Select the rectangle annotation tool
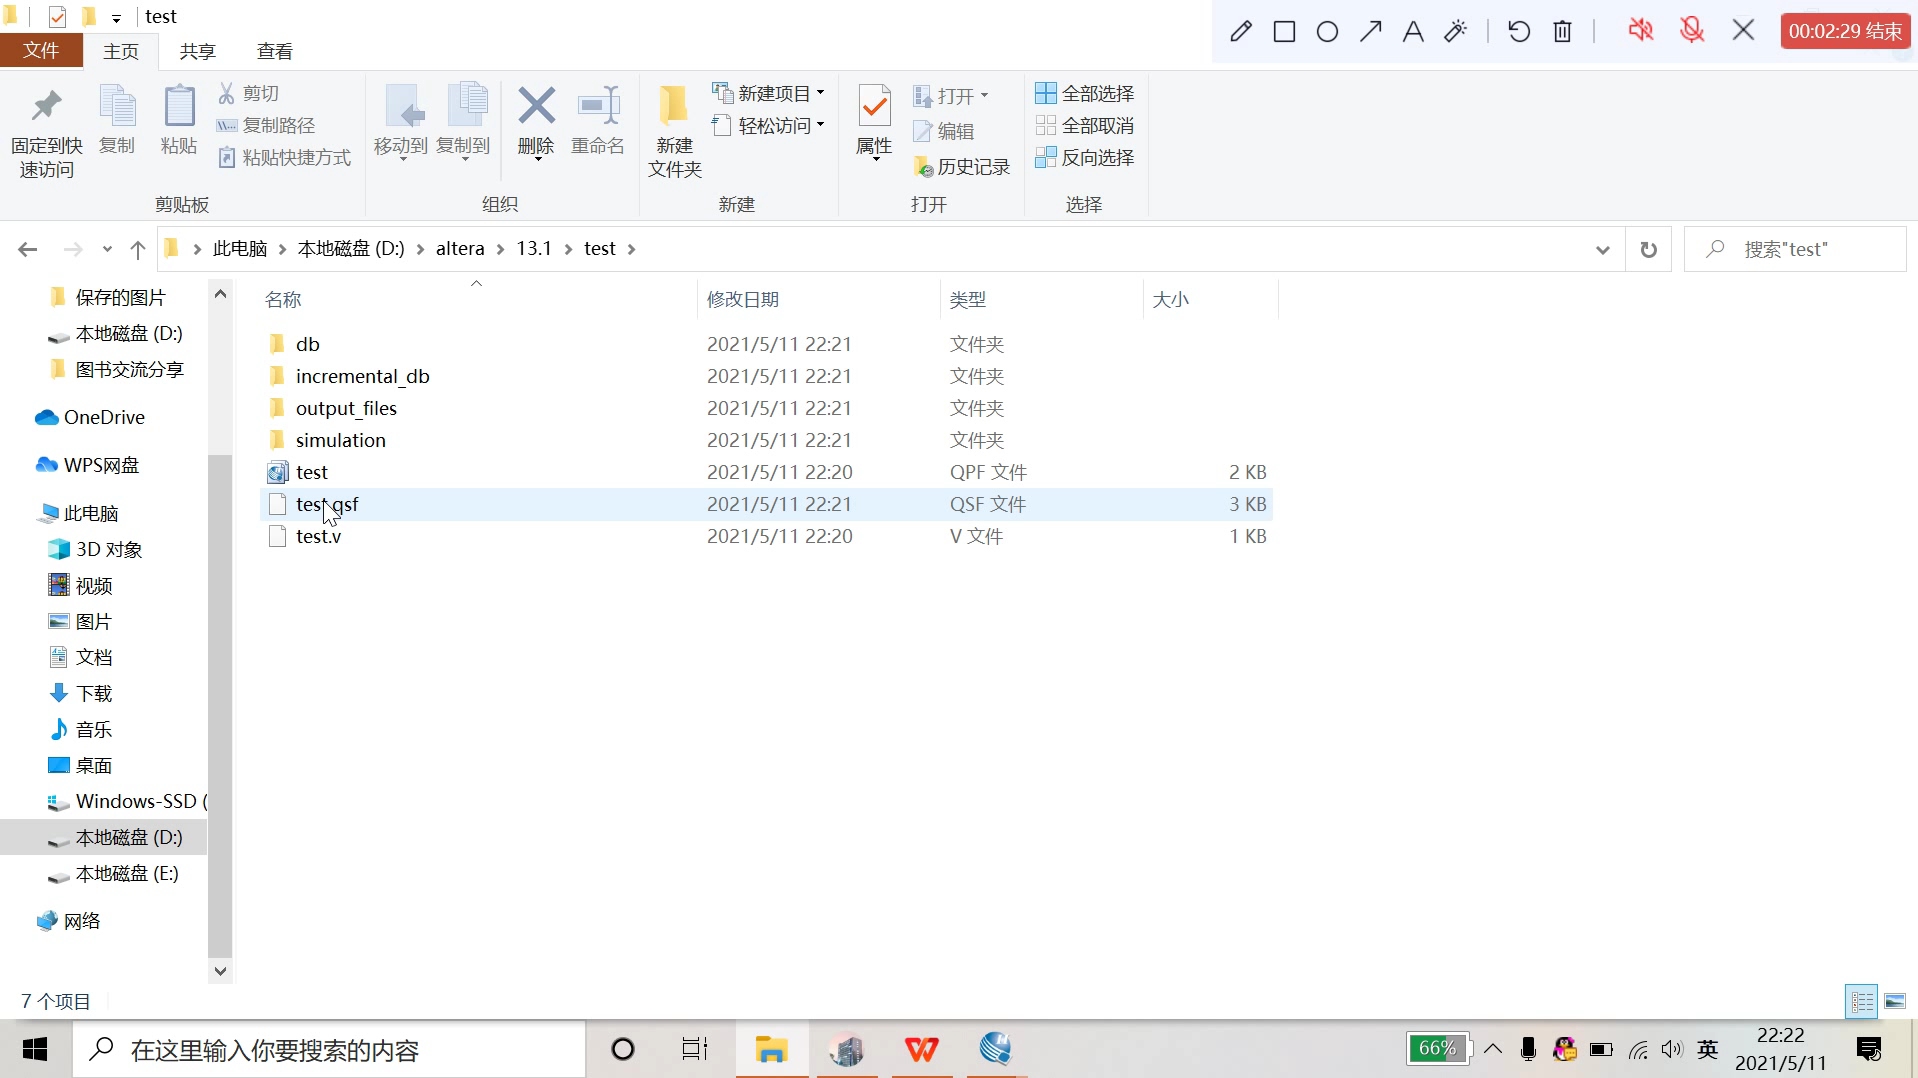Image resolution: width=1918 pixels, height=1078 pixels. pos(1284,30)
